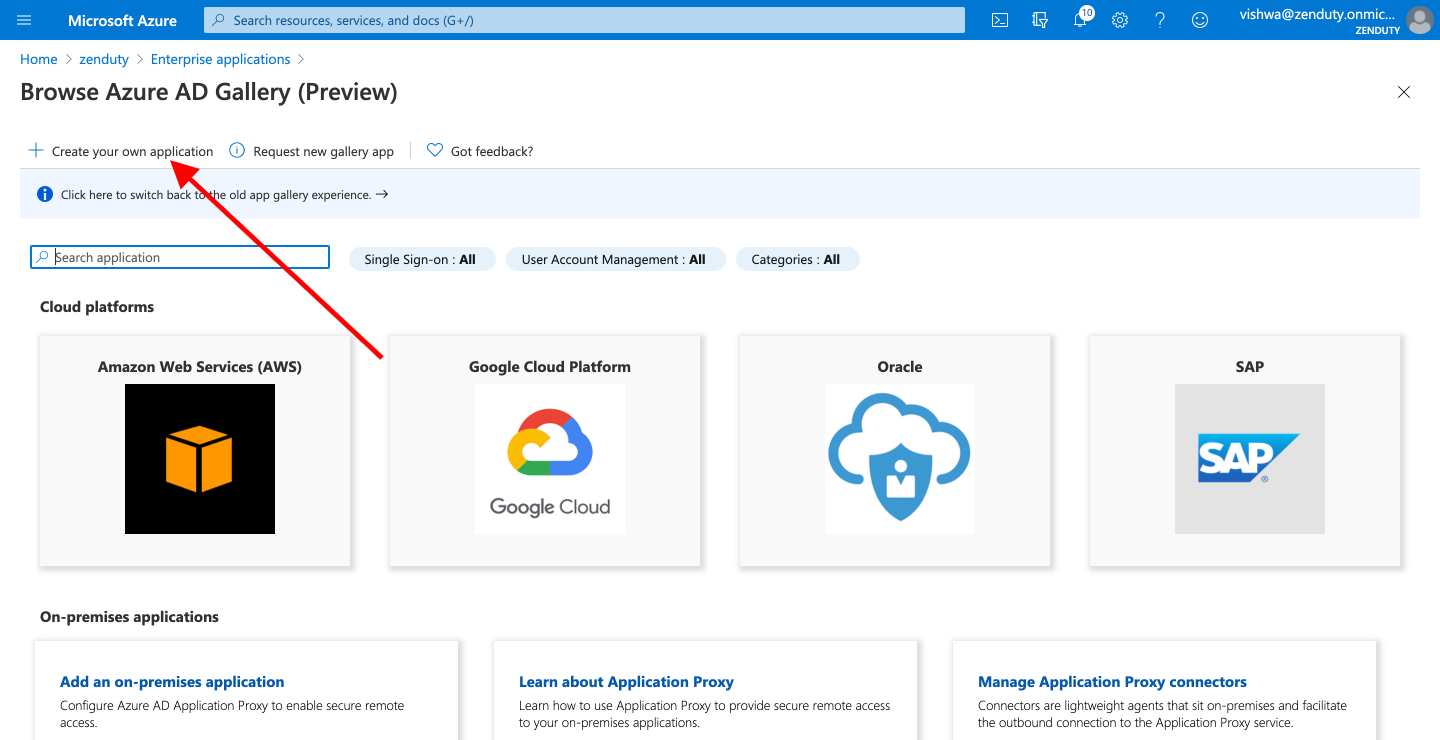Go to Enterprise applications breadcrumb
1440x740 pixels.
click(220, 59)
